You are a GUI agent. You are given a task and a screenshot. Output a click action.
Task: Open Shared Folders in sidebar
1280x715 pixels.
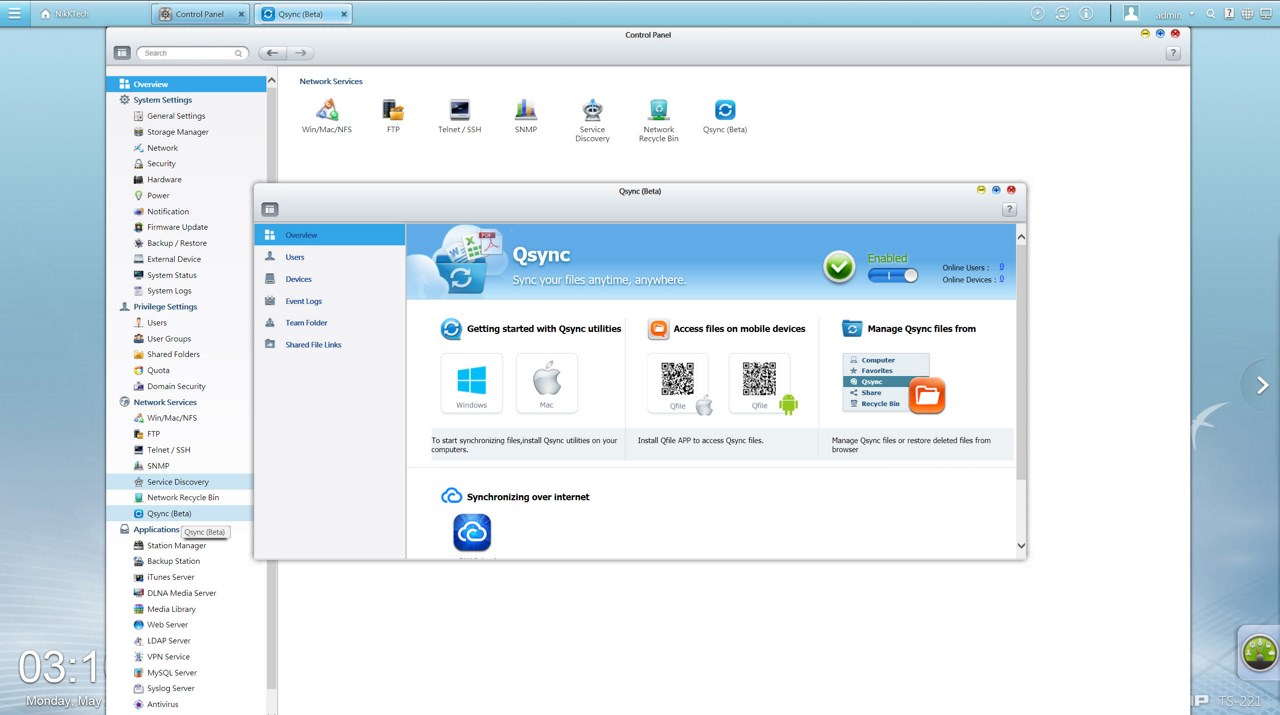(173, 354)
